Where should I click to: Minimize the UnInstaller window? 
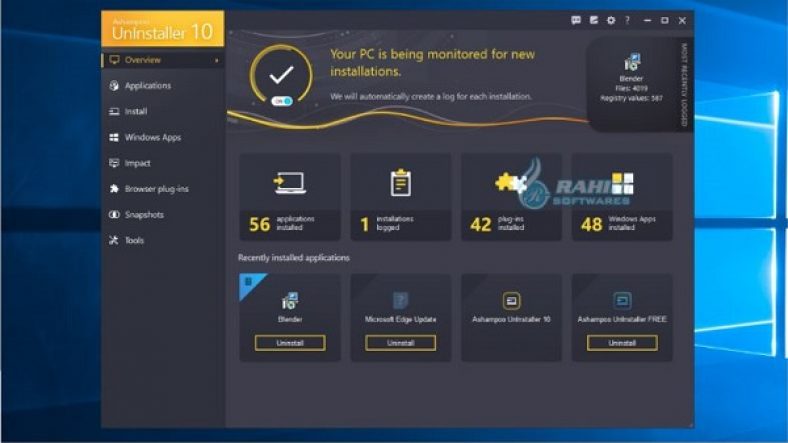tap(647, 21)
